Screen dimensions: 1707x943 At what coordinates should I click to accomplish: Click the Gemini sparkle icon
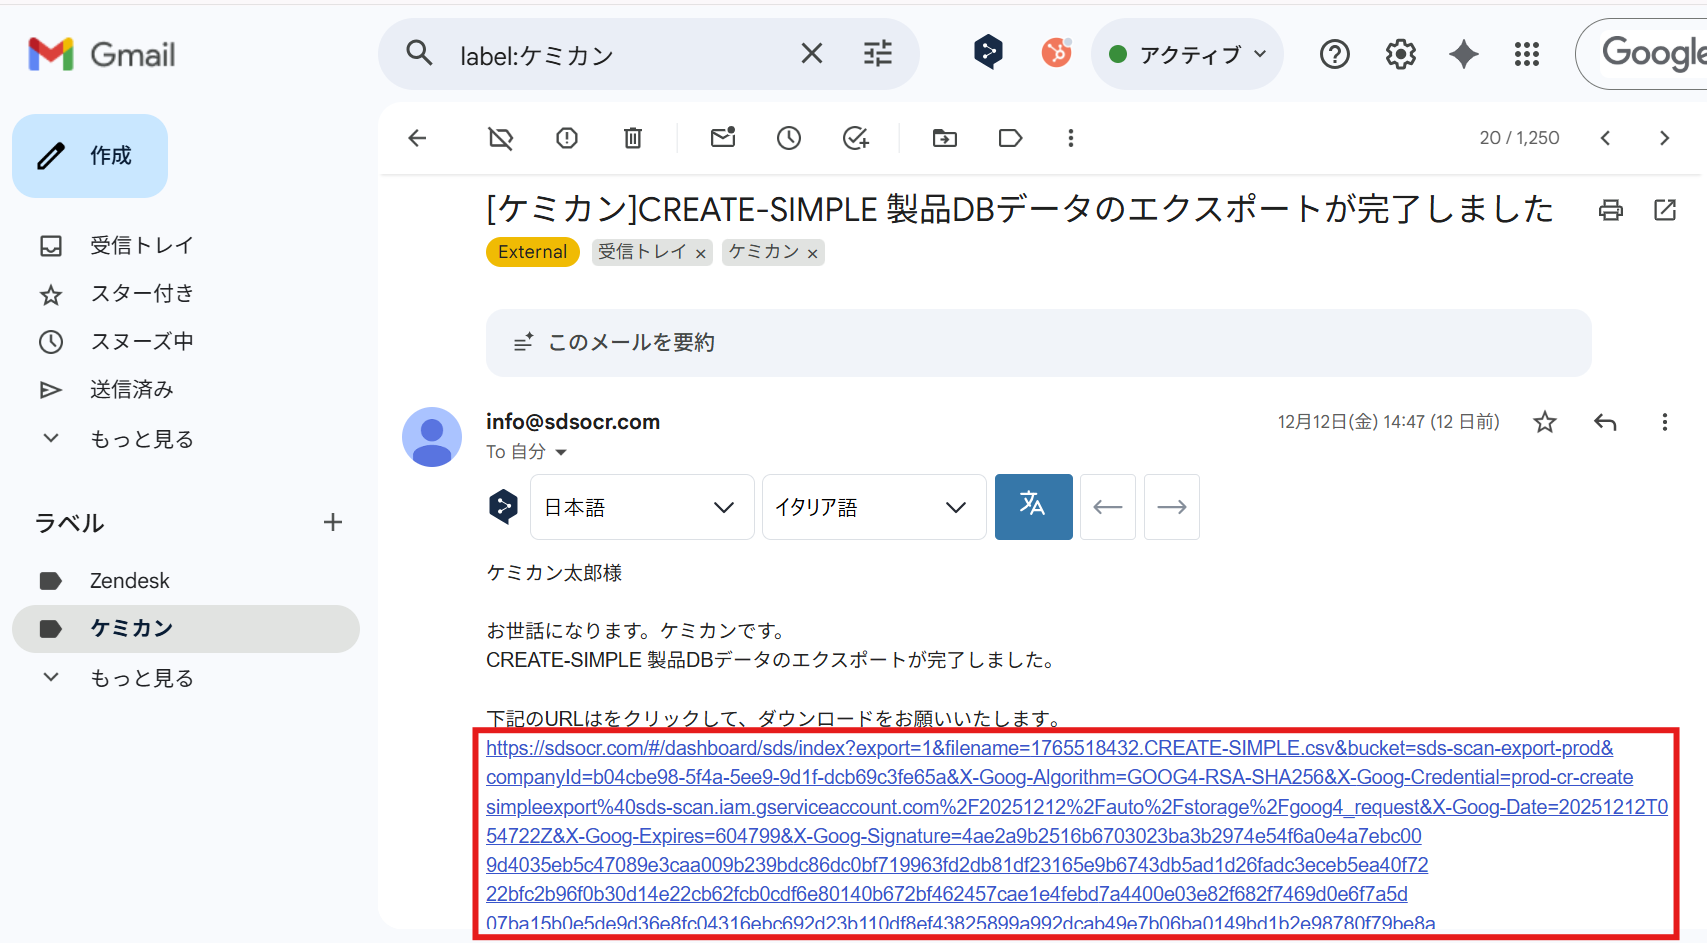1464,54
